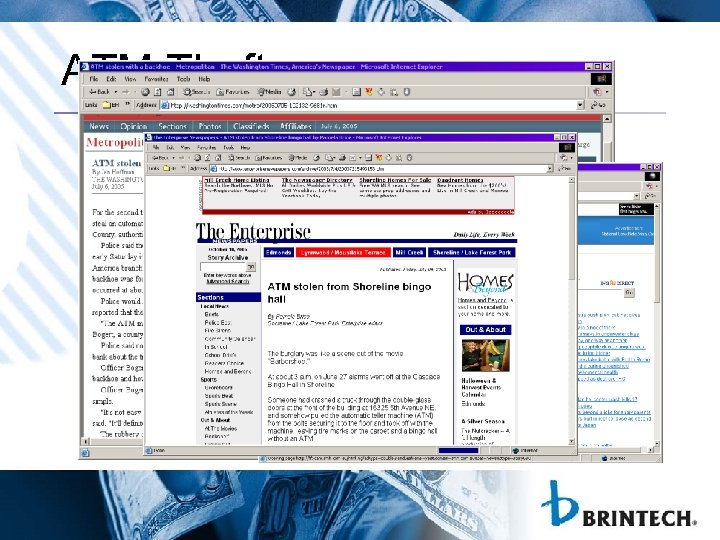Click Enterprise window vertical scrollbar thumb
Viewport: 720px width, 540px height.
[572, 232]
